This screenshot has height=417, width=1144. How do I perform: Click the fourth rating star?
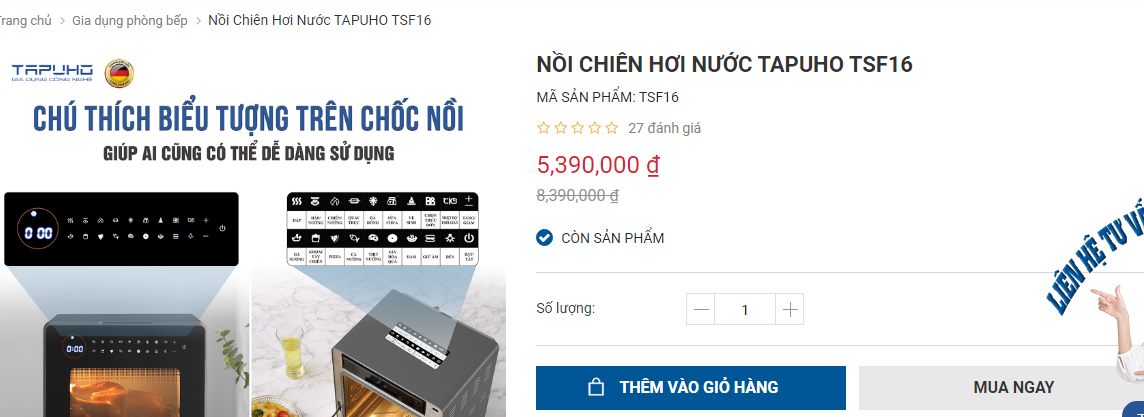click(595, 128)
